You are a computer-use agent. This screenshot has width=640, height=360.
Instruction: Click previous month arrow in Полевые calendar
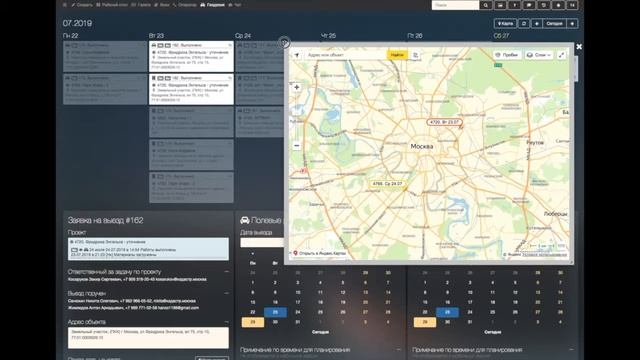pyautogui.click(x=253, y=254)
